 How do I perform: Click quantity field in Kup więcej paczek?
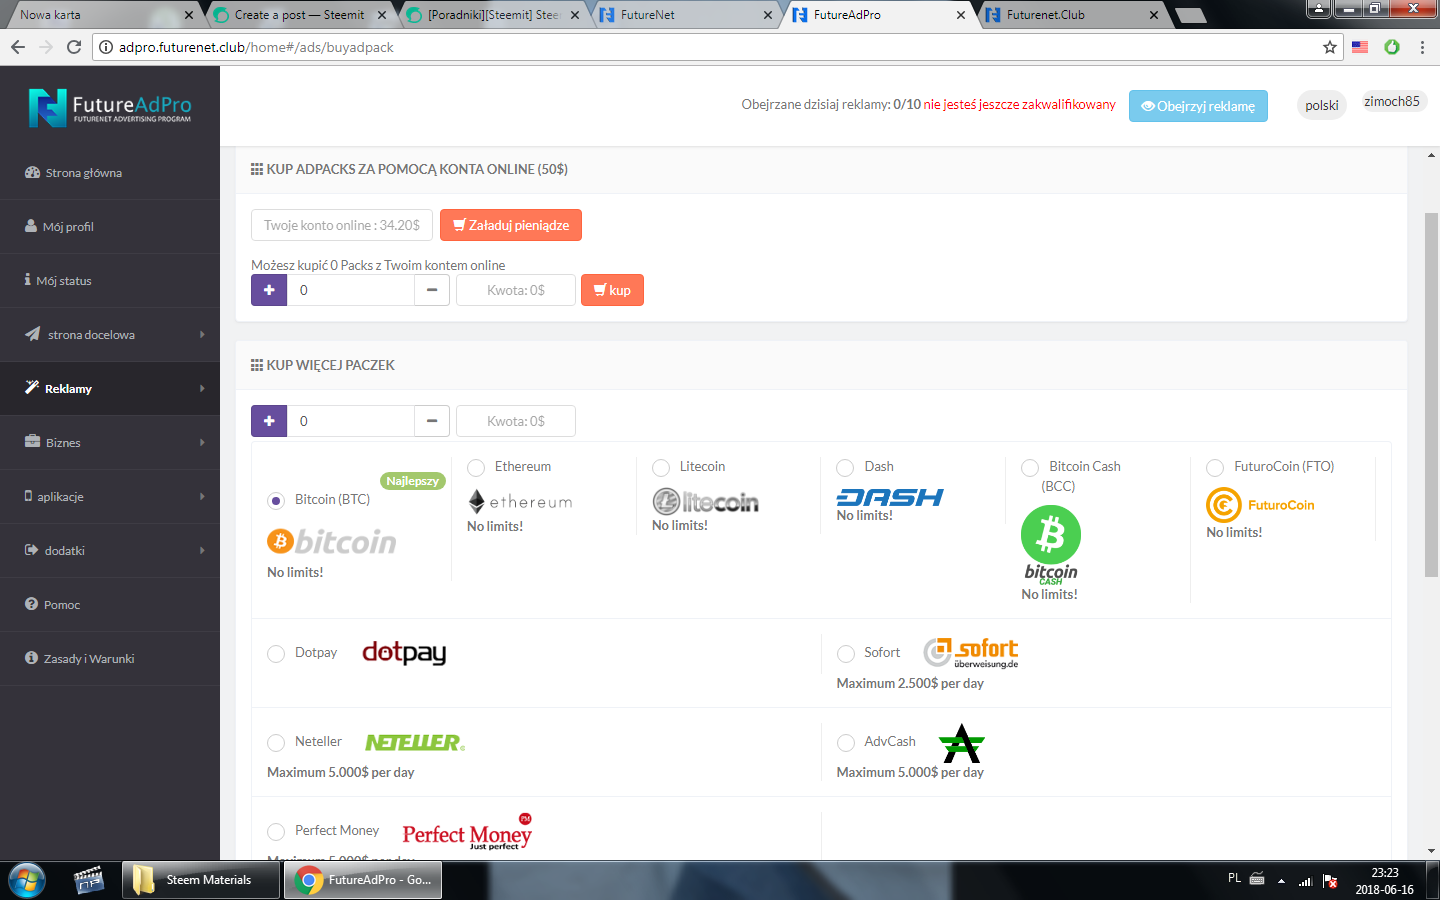point(350,421)
